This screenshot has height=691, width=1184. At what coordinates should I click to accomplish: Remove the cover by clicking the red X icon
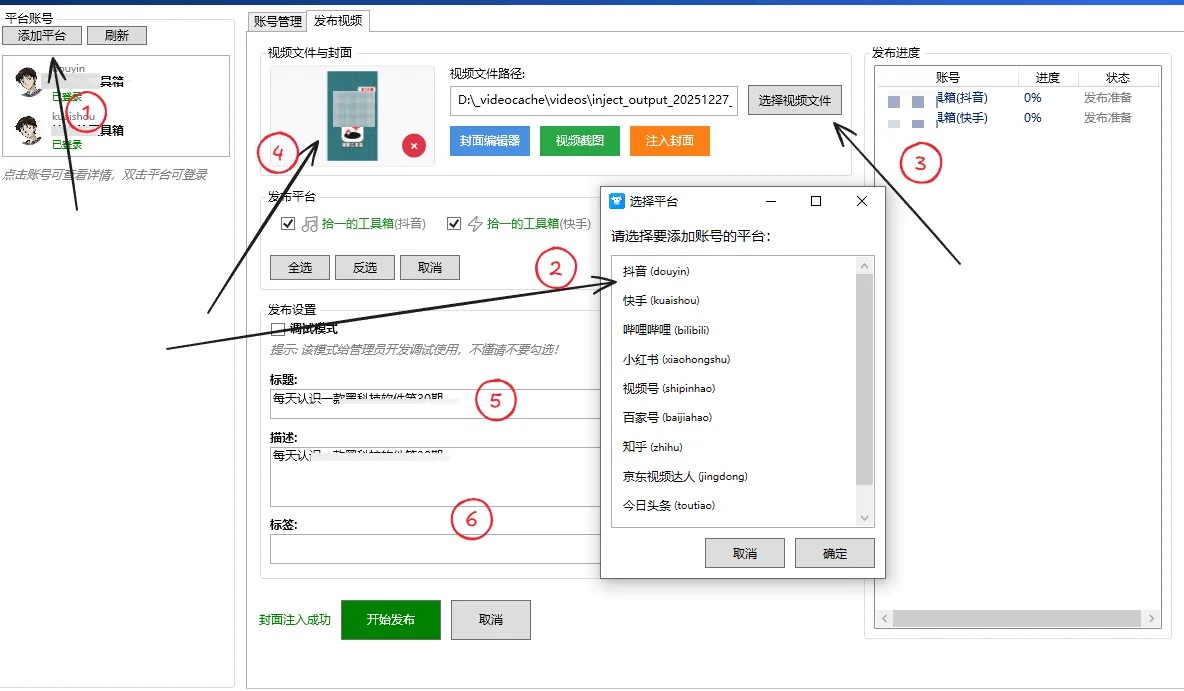[x=414, y=146]
